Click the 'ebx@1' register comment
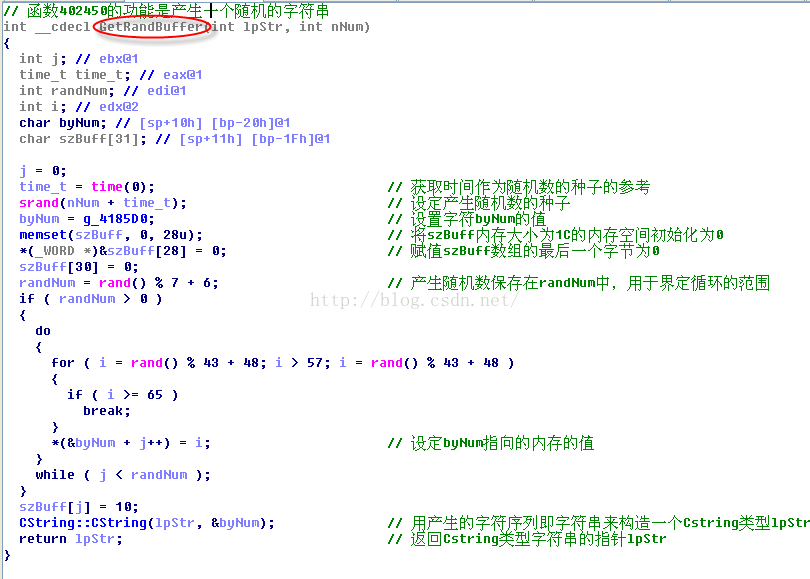The width and height of the screenshot is (810, 579). 118,59
